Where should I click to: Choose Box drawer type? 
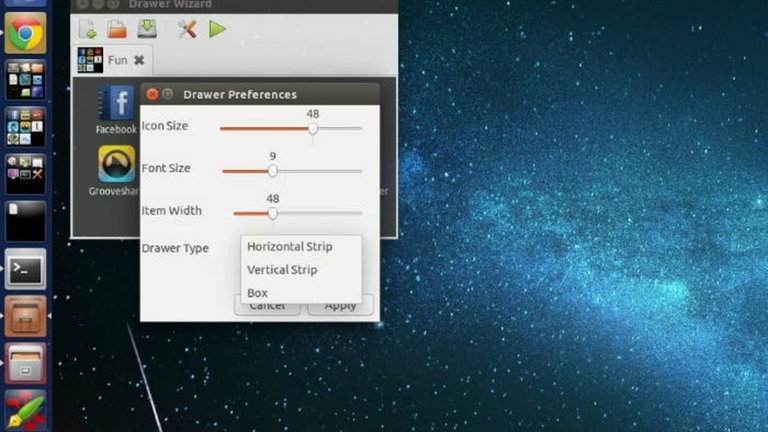pos(301,293)
